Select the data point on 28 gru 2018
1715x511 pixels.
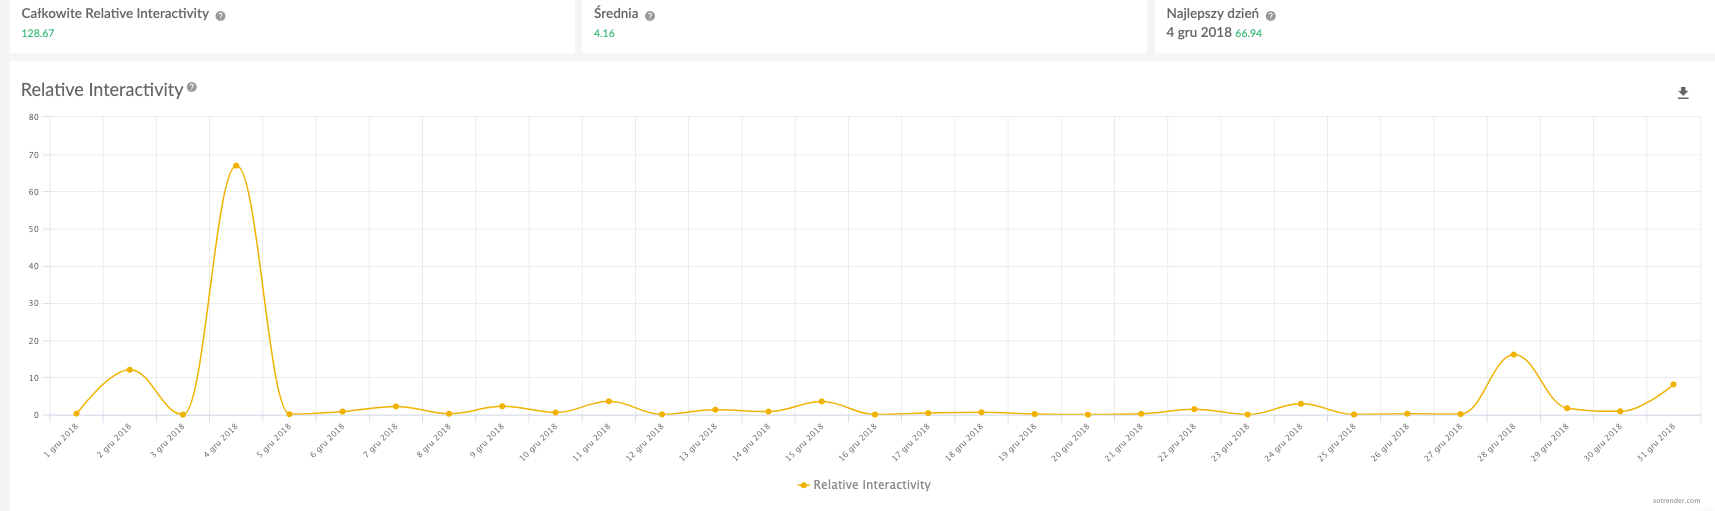coord(1513,355)
